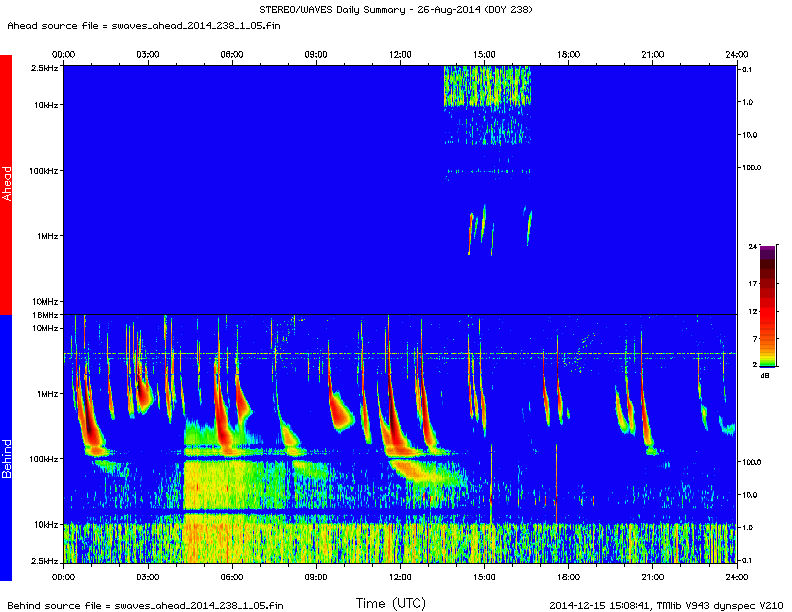The image size is (792, 612).
Task: Click the 10.0 right-axis label of the Behind panel
Action: point(749,495)
